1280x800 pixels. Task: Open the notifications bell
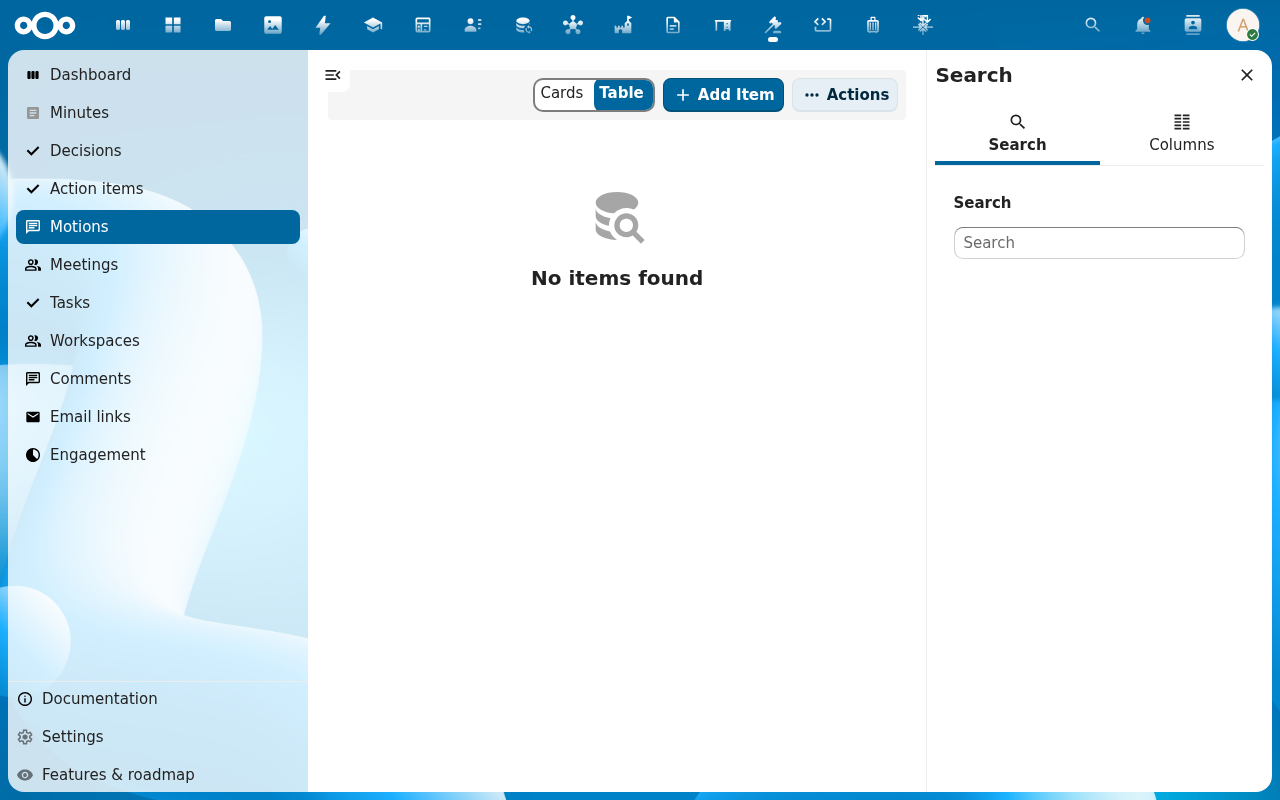[1143, 25]
